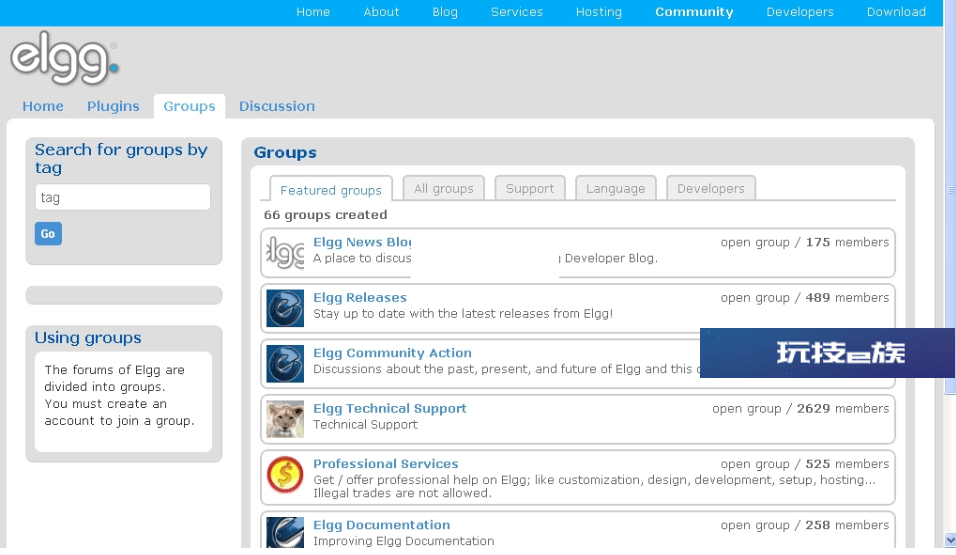Go to Home in the top navigation
The image size is (956, 555).
(313, 12)
